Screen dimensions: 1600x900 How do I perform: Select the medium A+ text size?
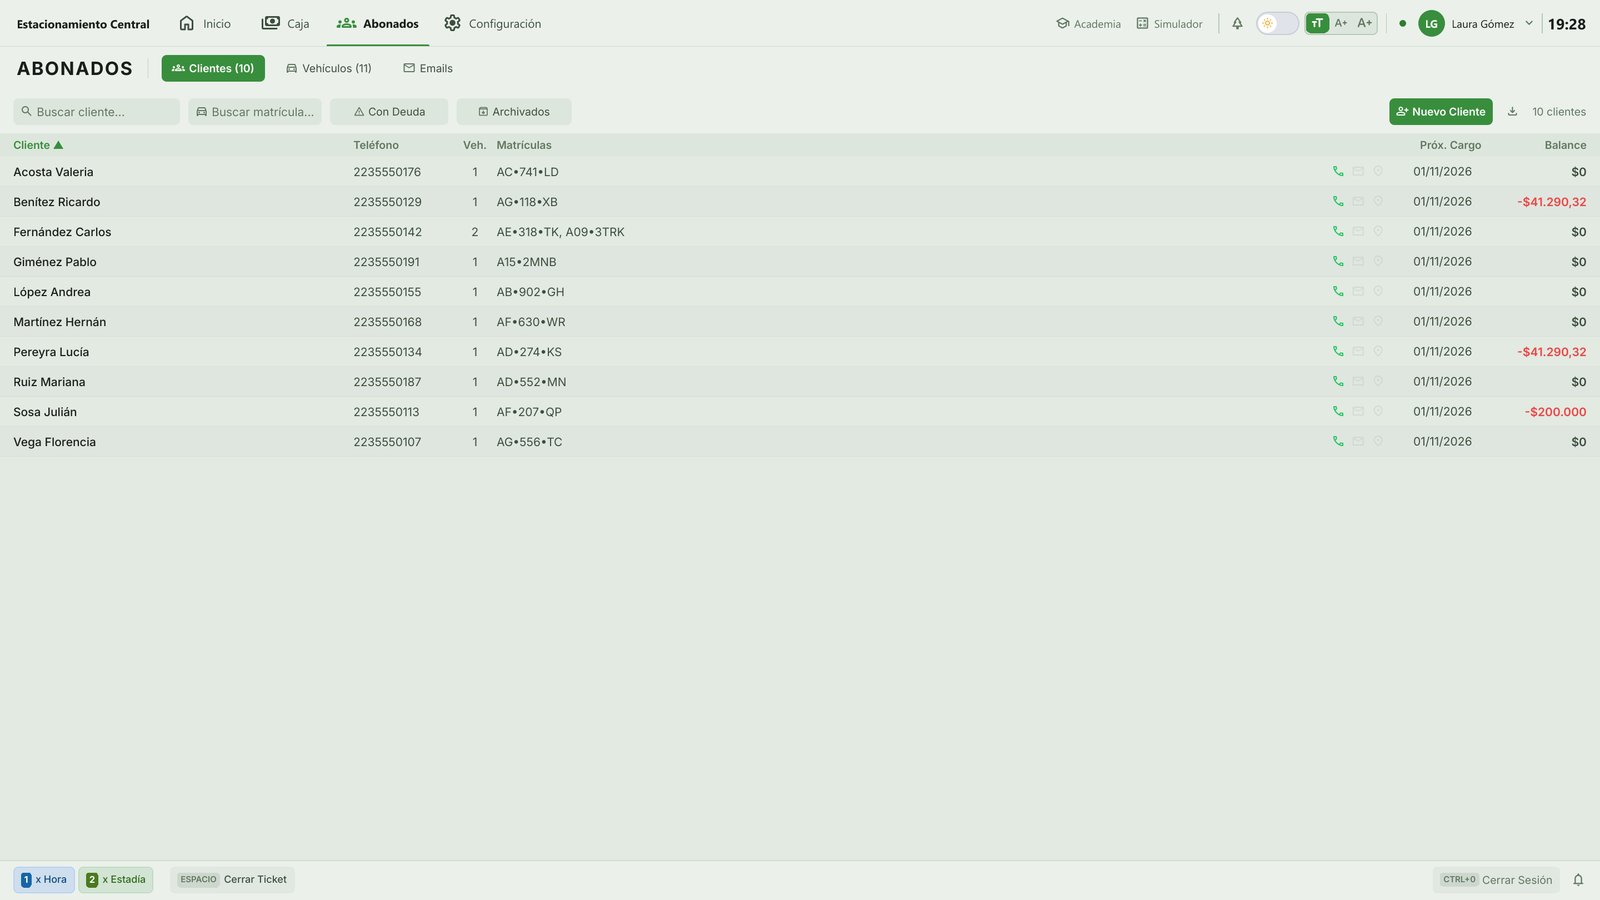coord(1341,23)
